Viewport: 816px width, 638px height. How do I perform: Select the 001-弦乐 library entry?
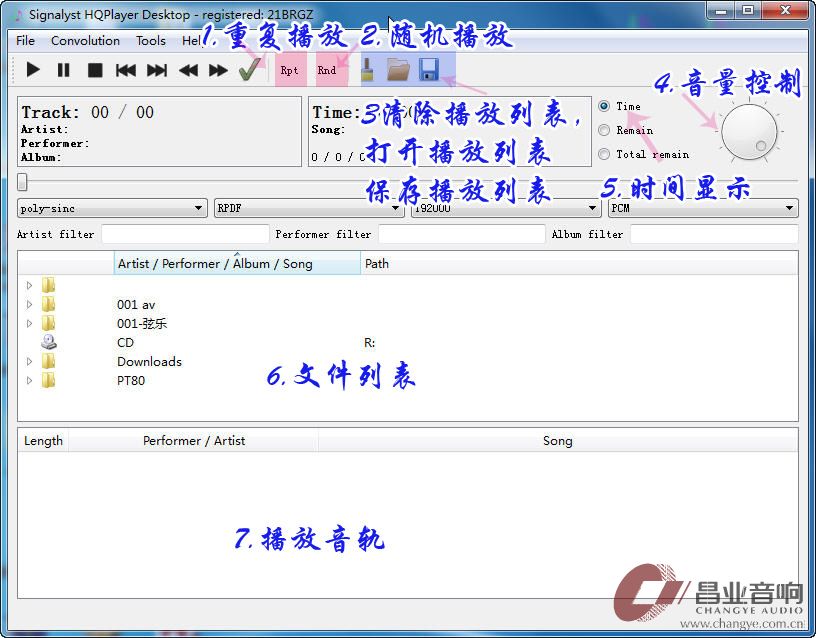tap(142, 324)
